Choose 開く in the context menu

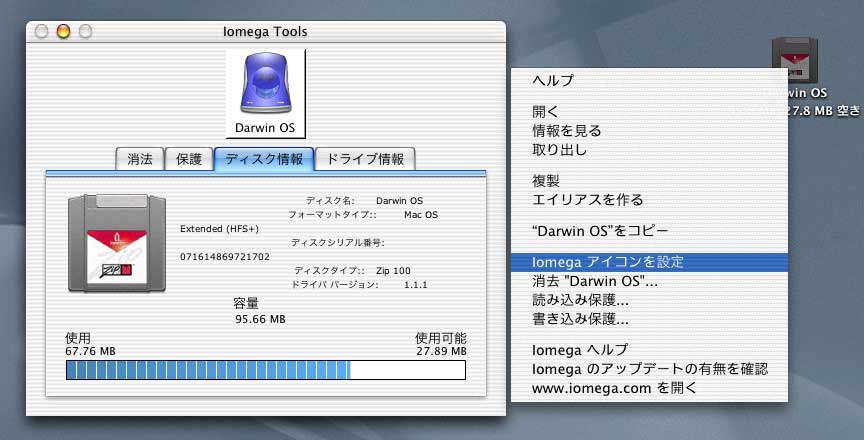649,112
